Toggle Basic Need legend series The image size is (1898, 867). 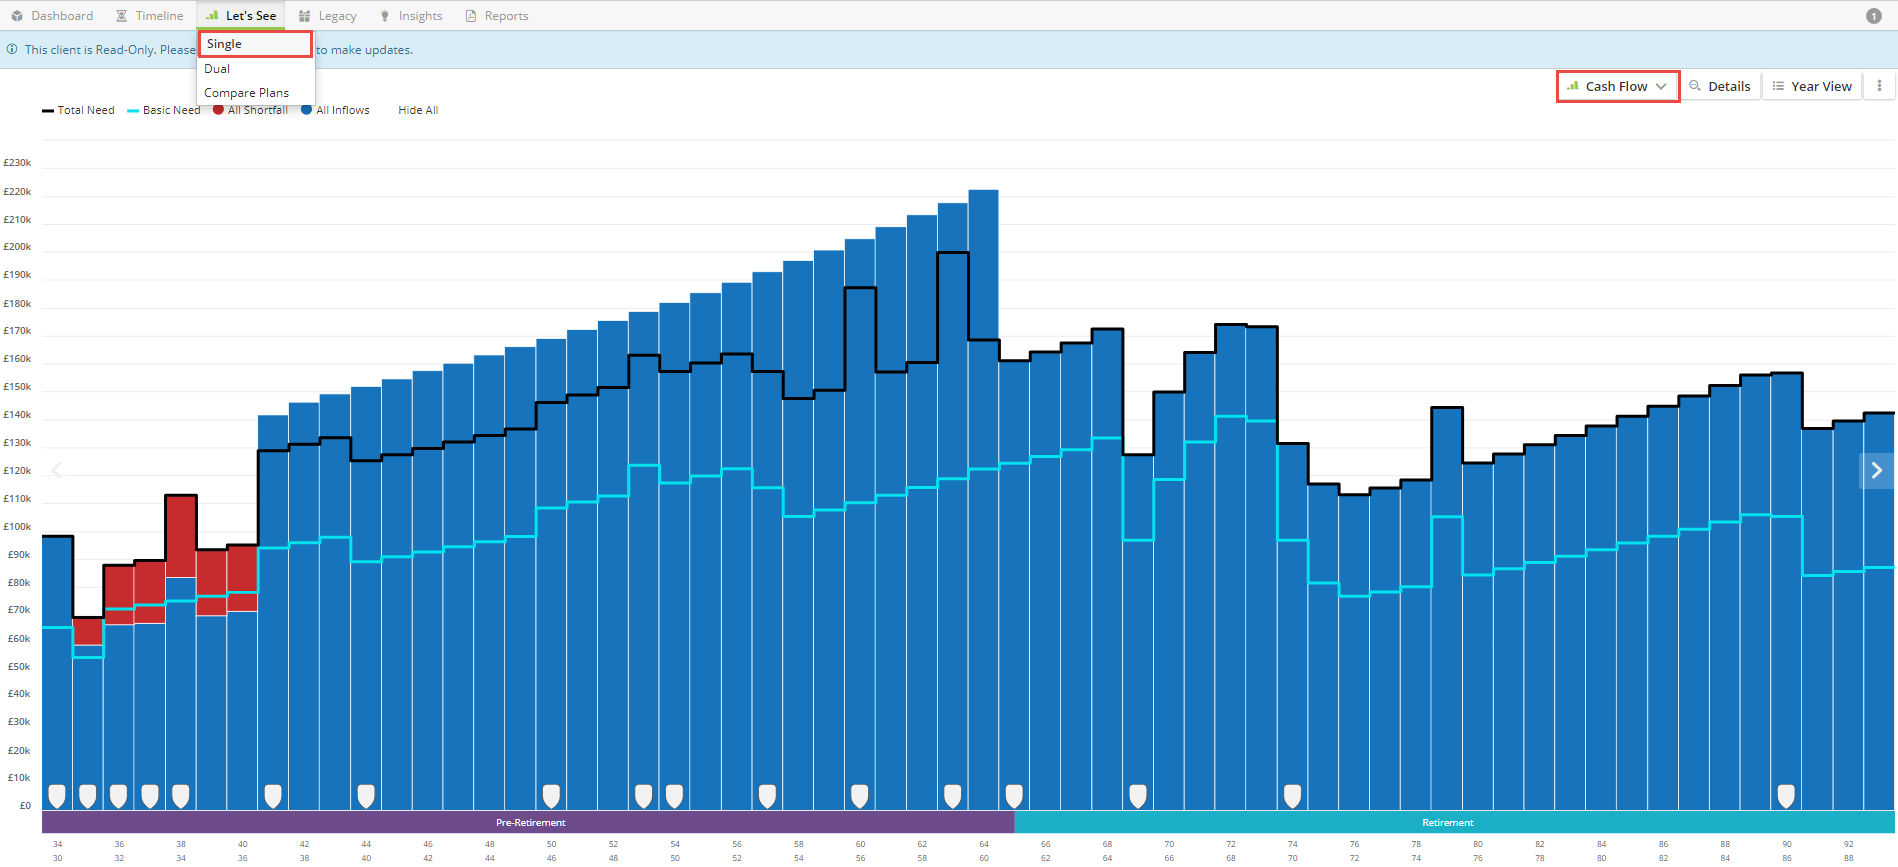[x=164, y=110]
